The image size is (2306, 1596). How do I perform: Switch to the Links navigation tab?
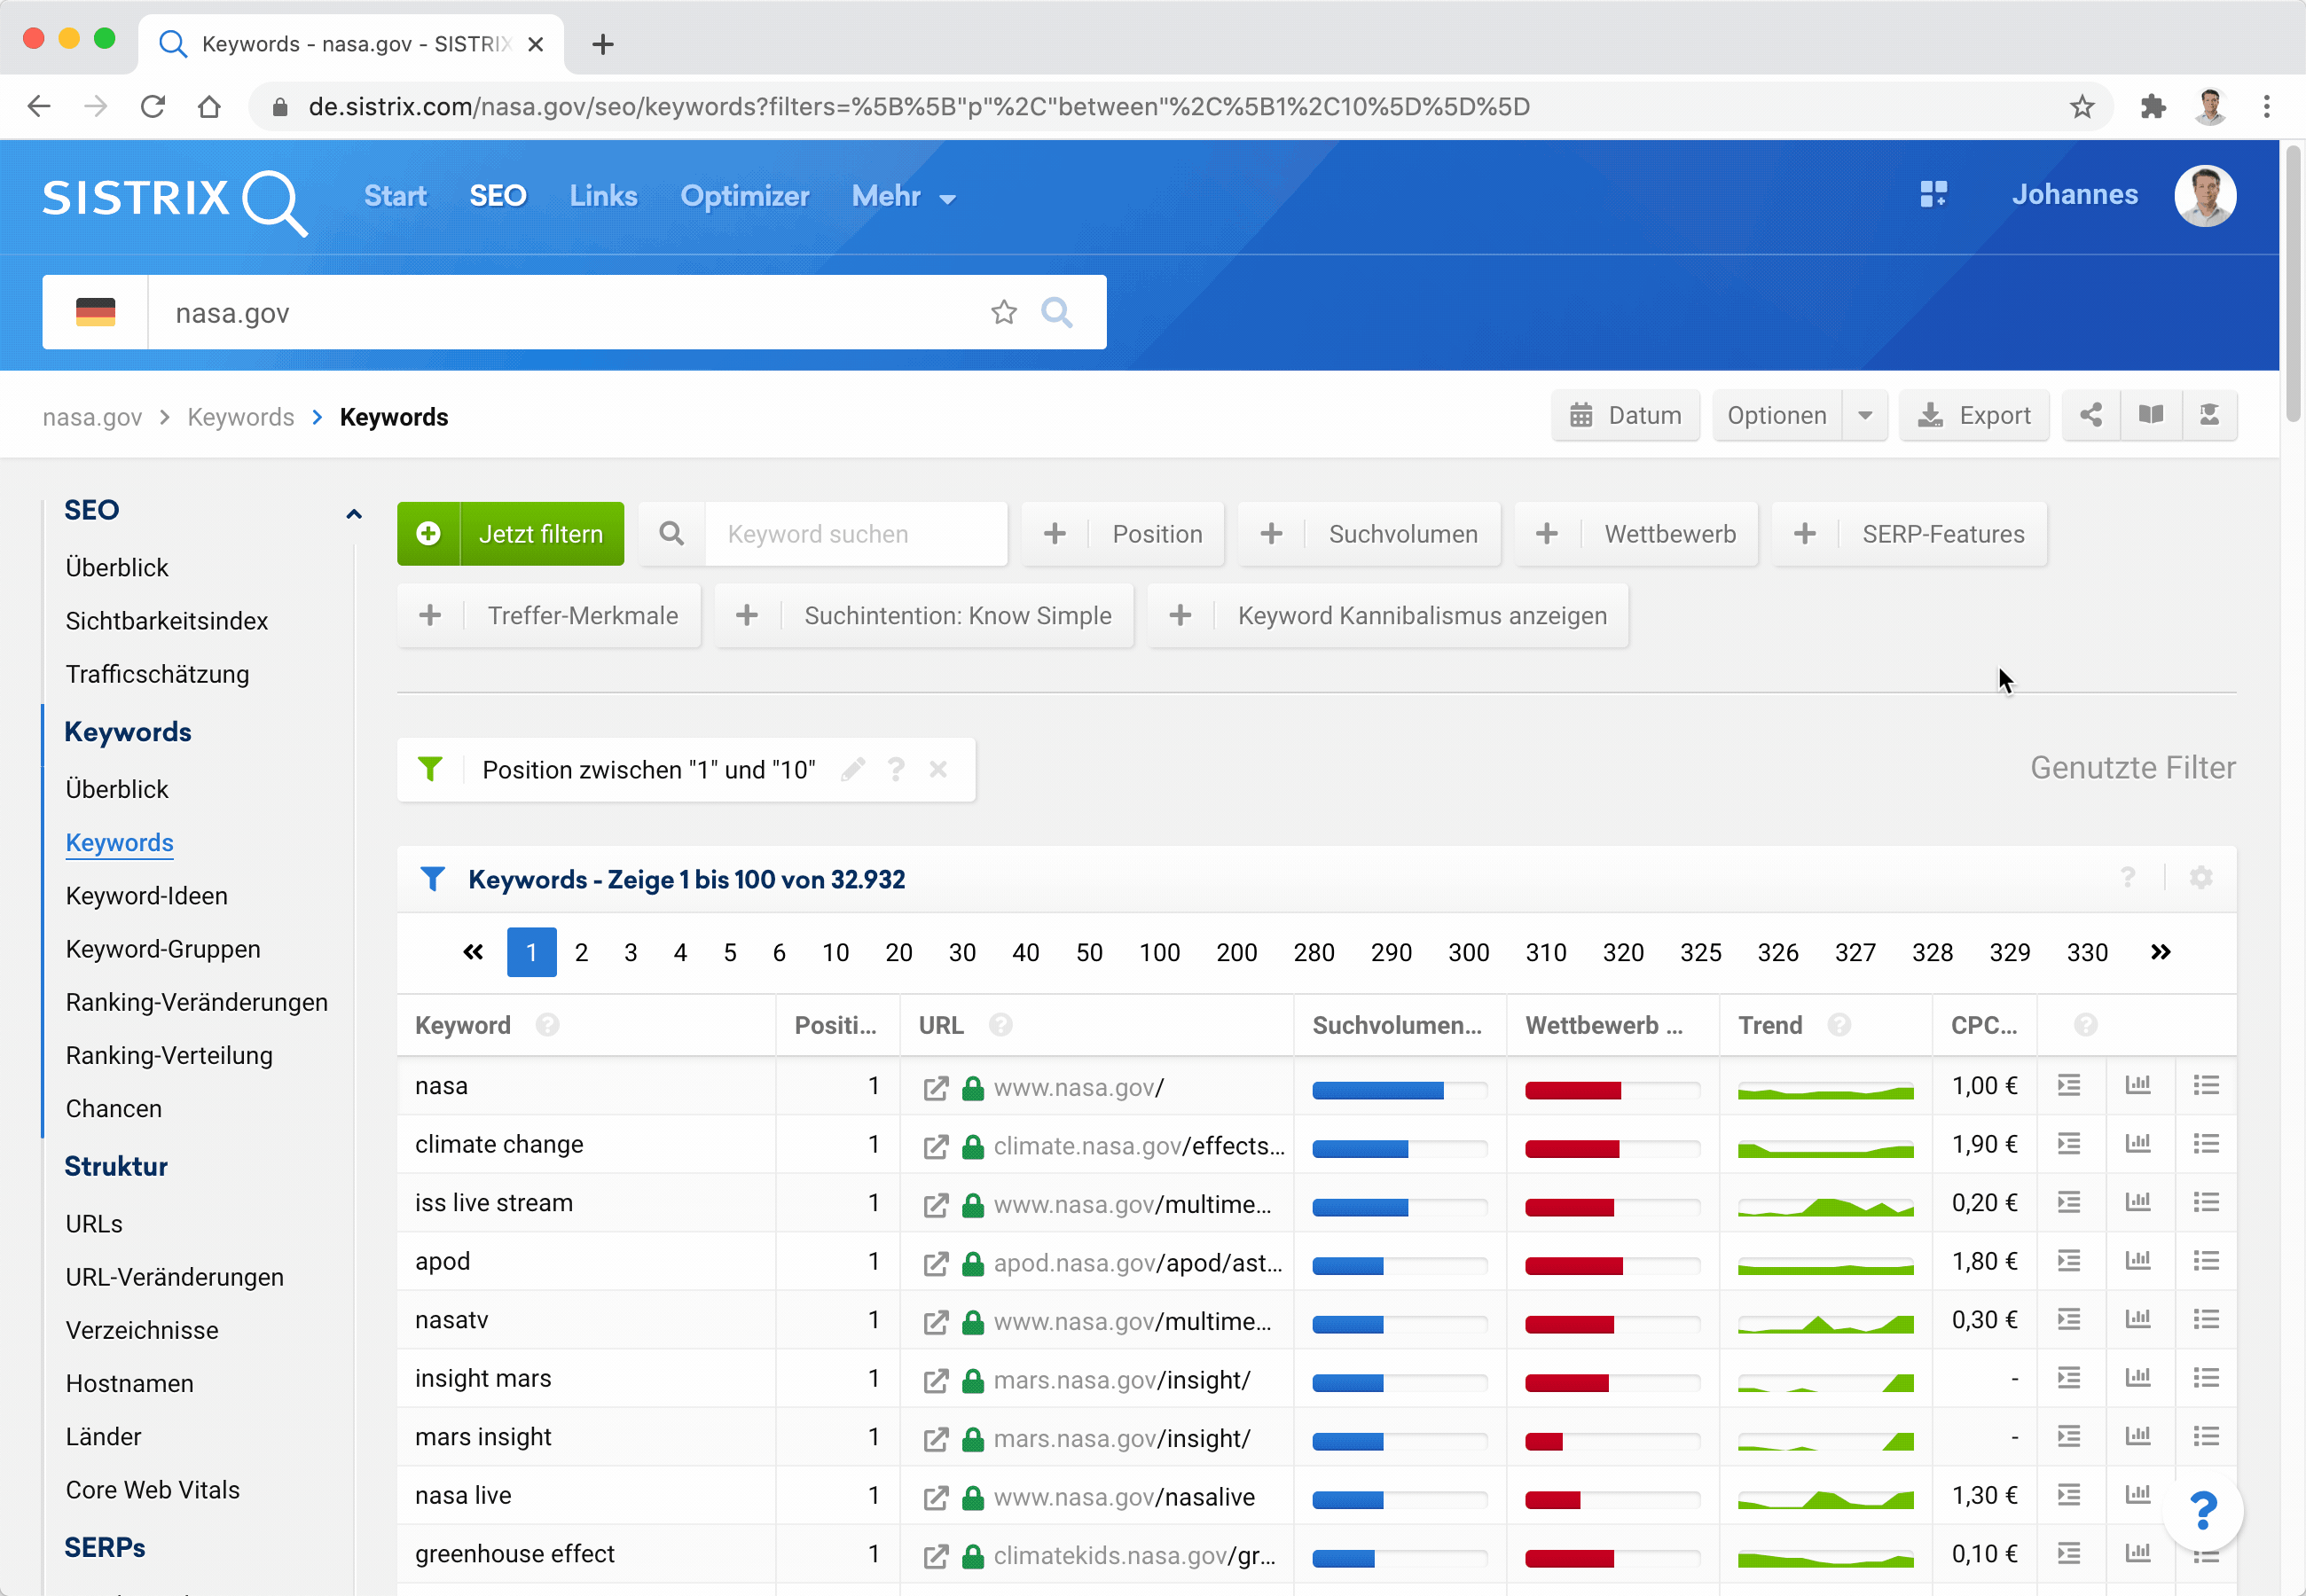coord(603,196)
